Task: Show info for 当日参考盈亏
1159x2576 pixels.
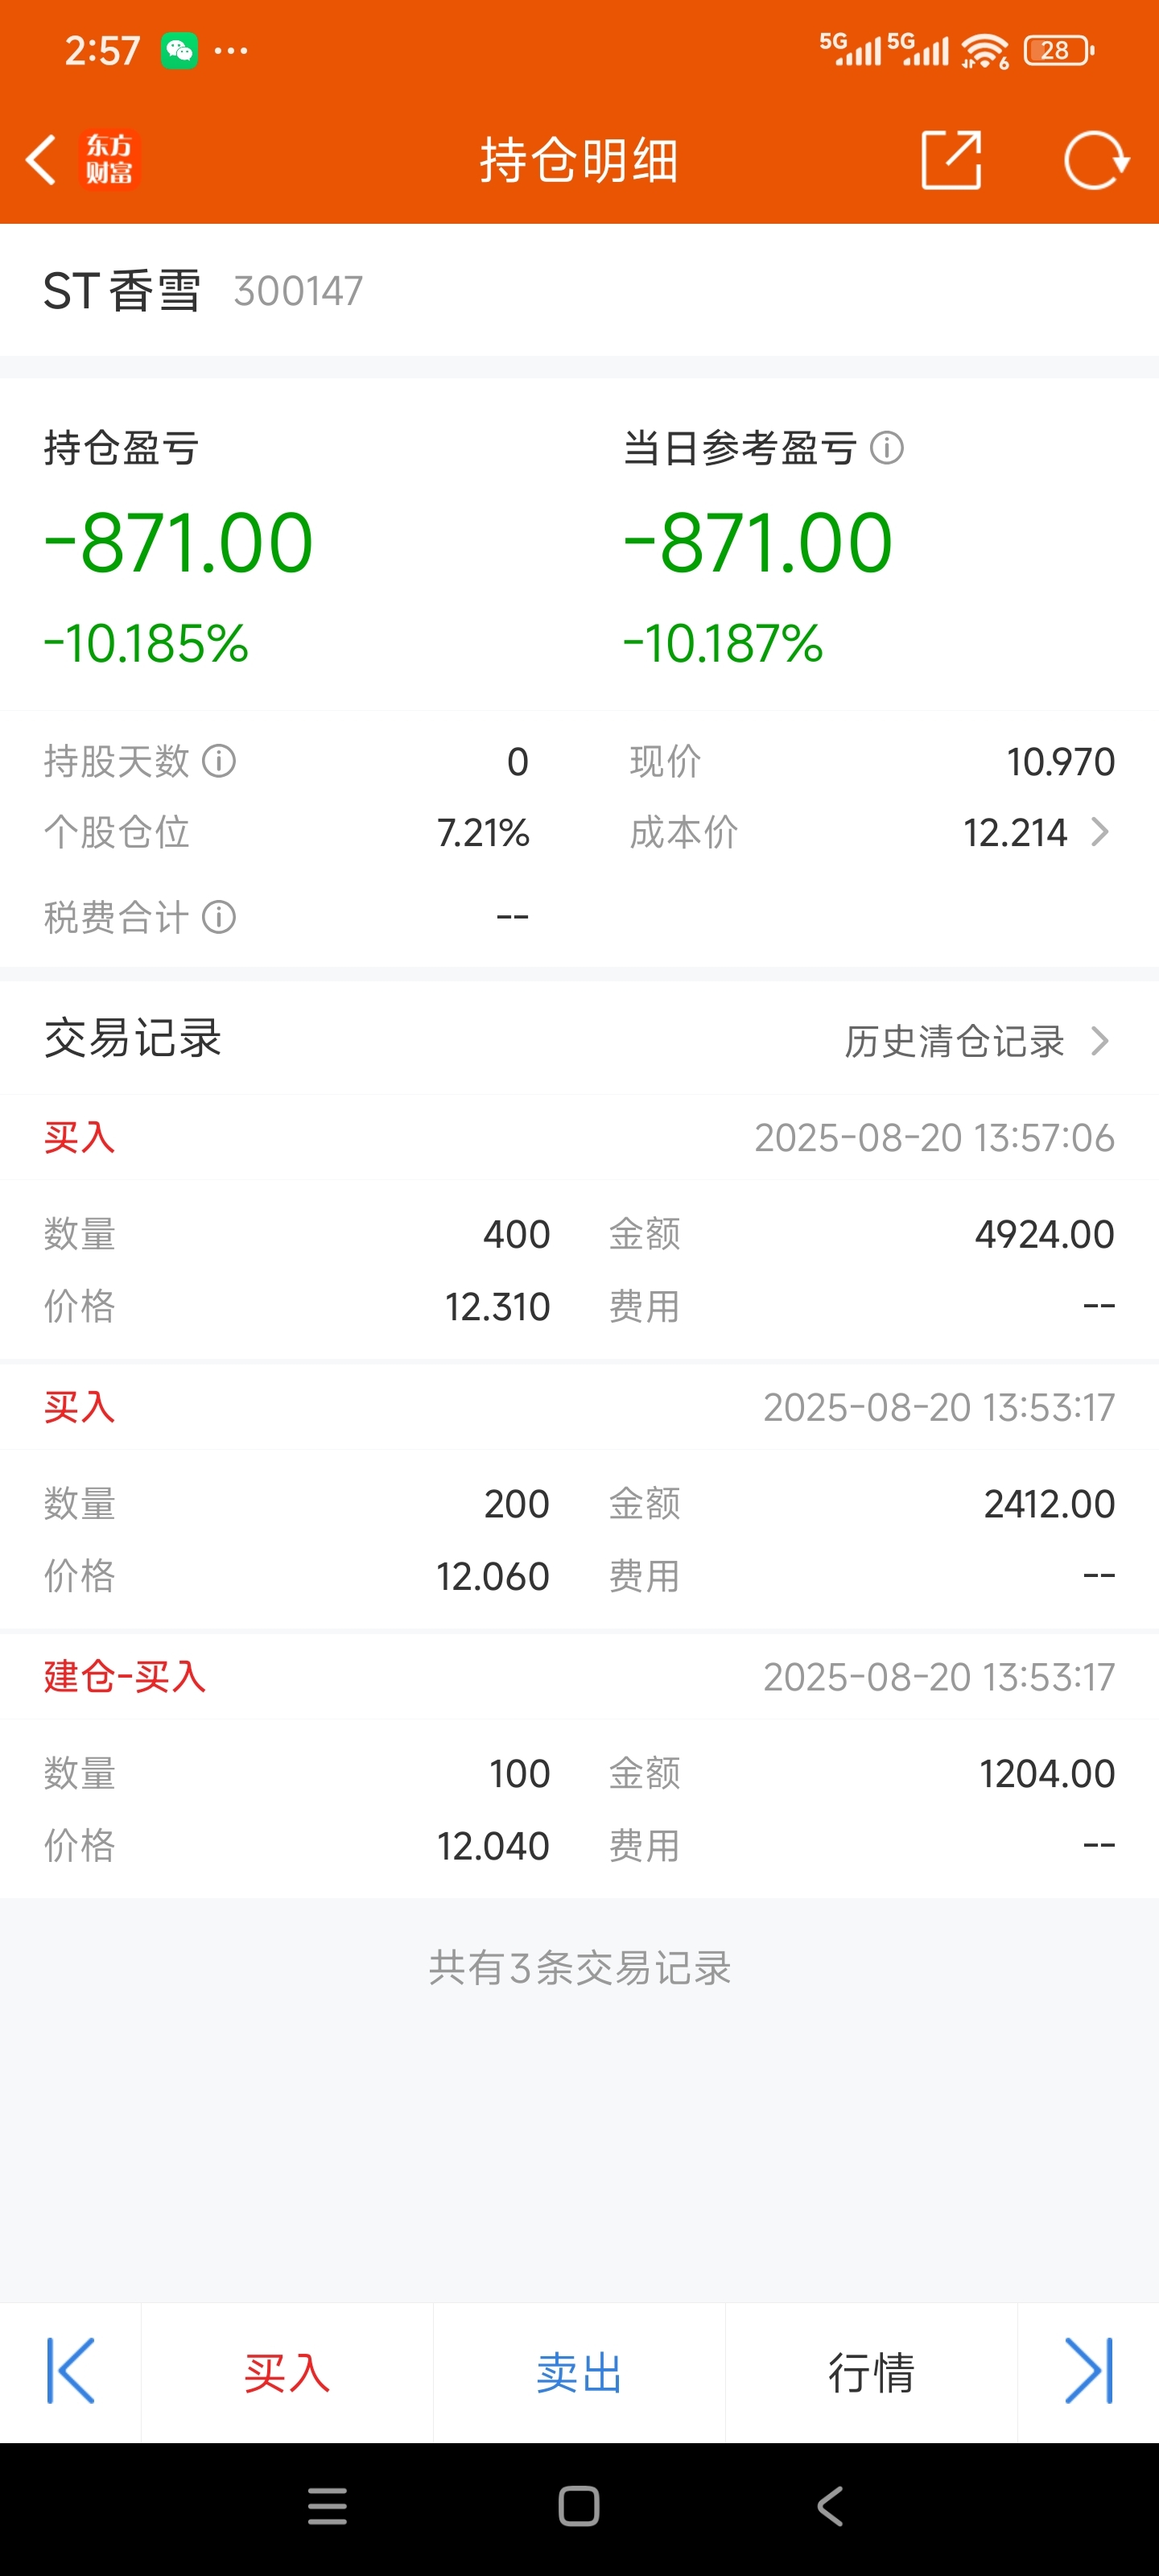Action: (x=887, y=448)
